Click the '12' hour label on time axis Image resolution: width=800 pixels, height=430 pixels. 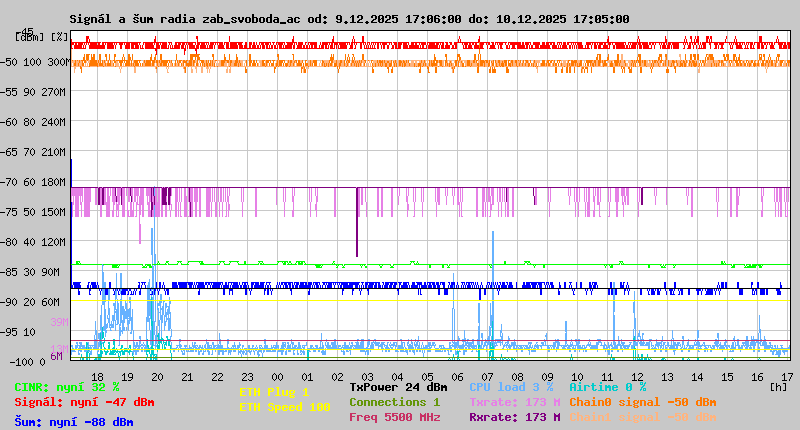point(637,377)
